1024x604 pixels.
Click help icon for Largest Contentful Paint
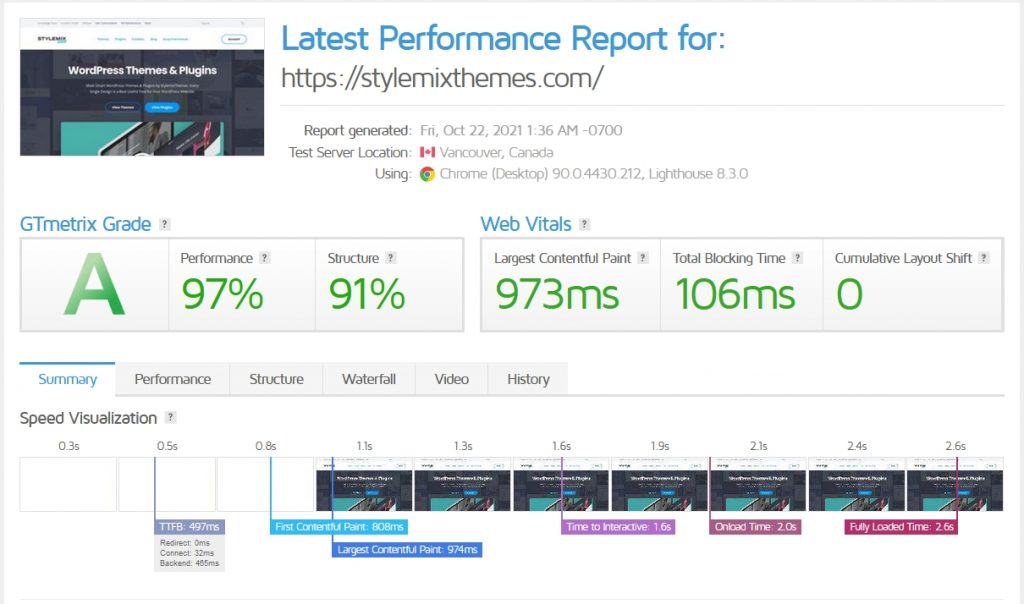644,258
